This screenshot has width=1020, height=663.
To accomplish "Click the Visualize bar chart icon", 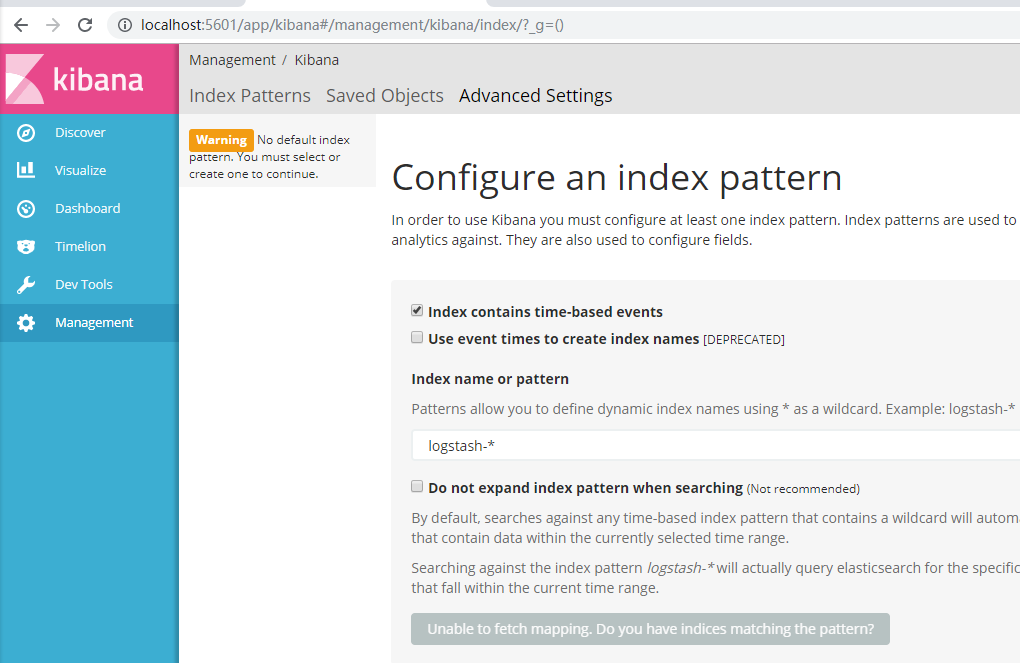I will tap(26, 171).
